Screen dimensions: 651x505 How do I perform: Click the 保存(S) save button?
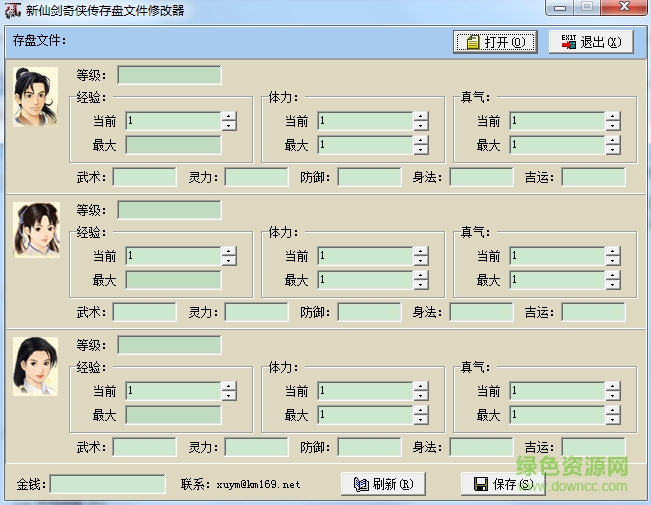click(x=503, y=484)
